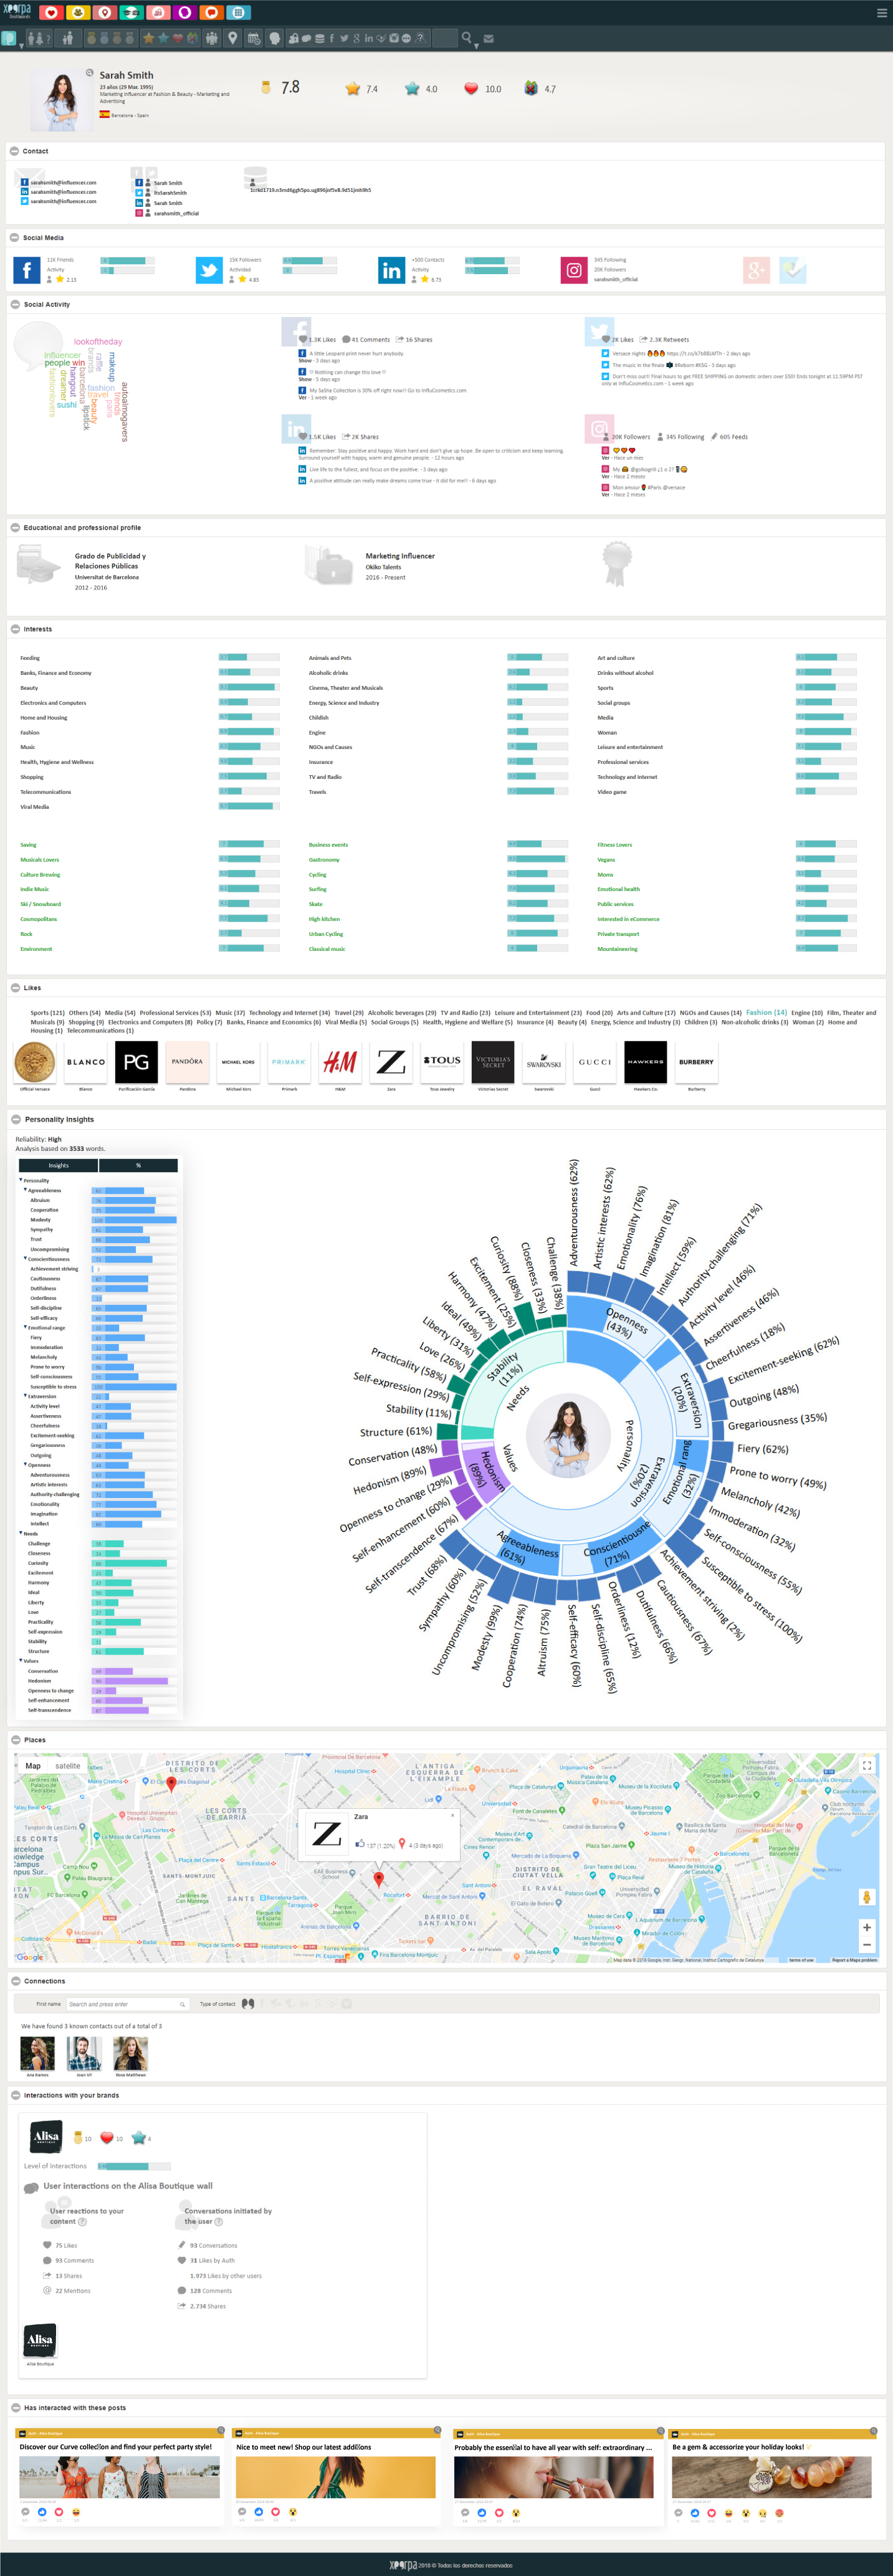This screenshot has width=893, height=2576.
Task: Select the Sports (121) likes category
Action: point(47,1013)
